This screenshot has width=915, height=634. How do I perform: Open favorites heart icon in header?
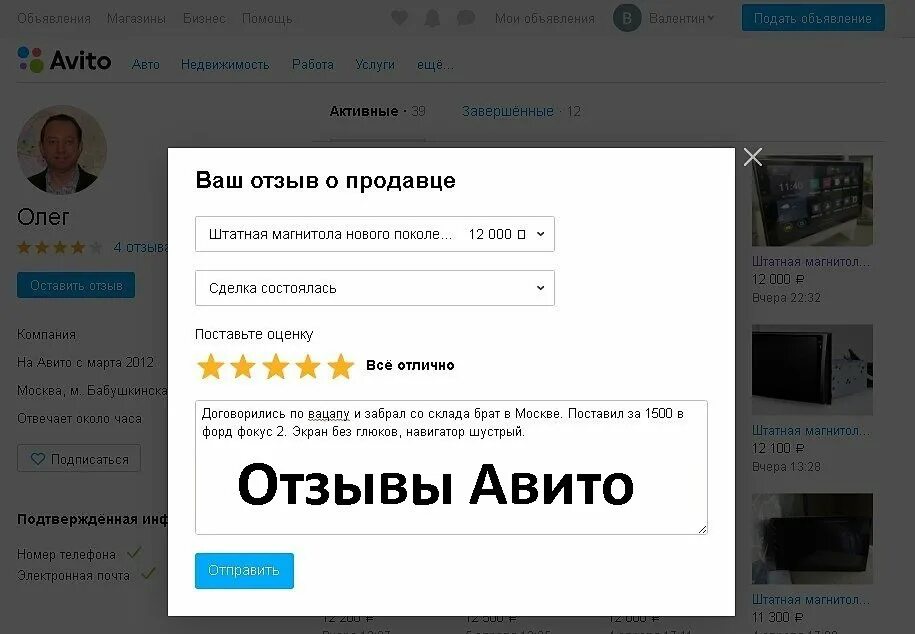click(399, 18)
